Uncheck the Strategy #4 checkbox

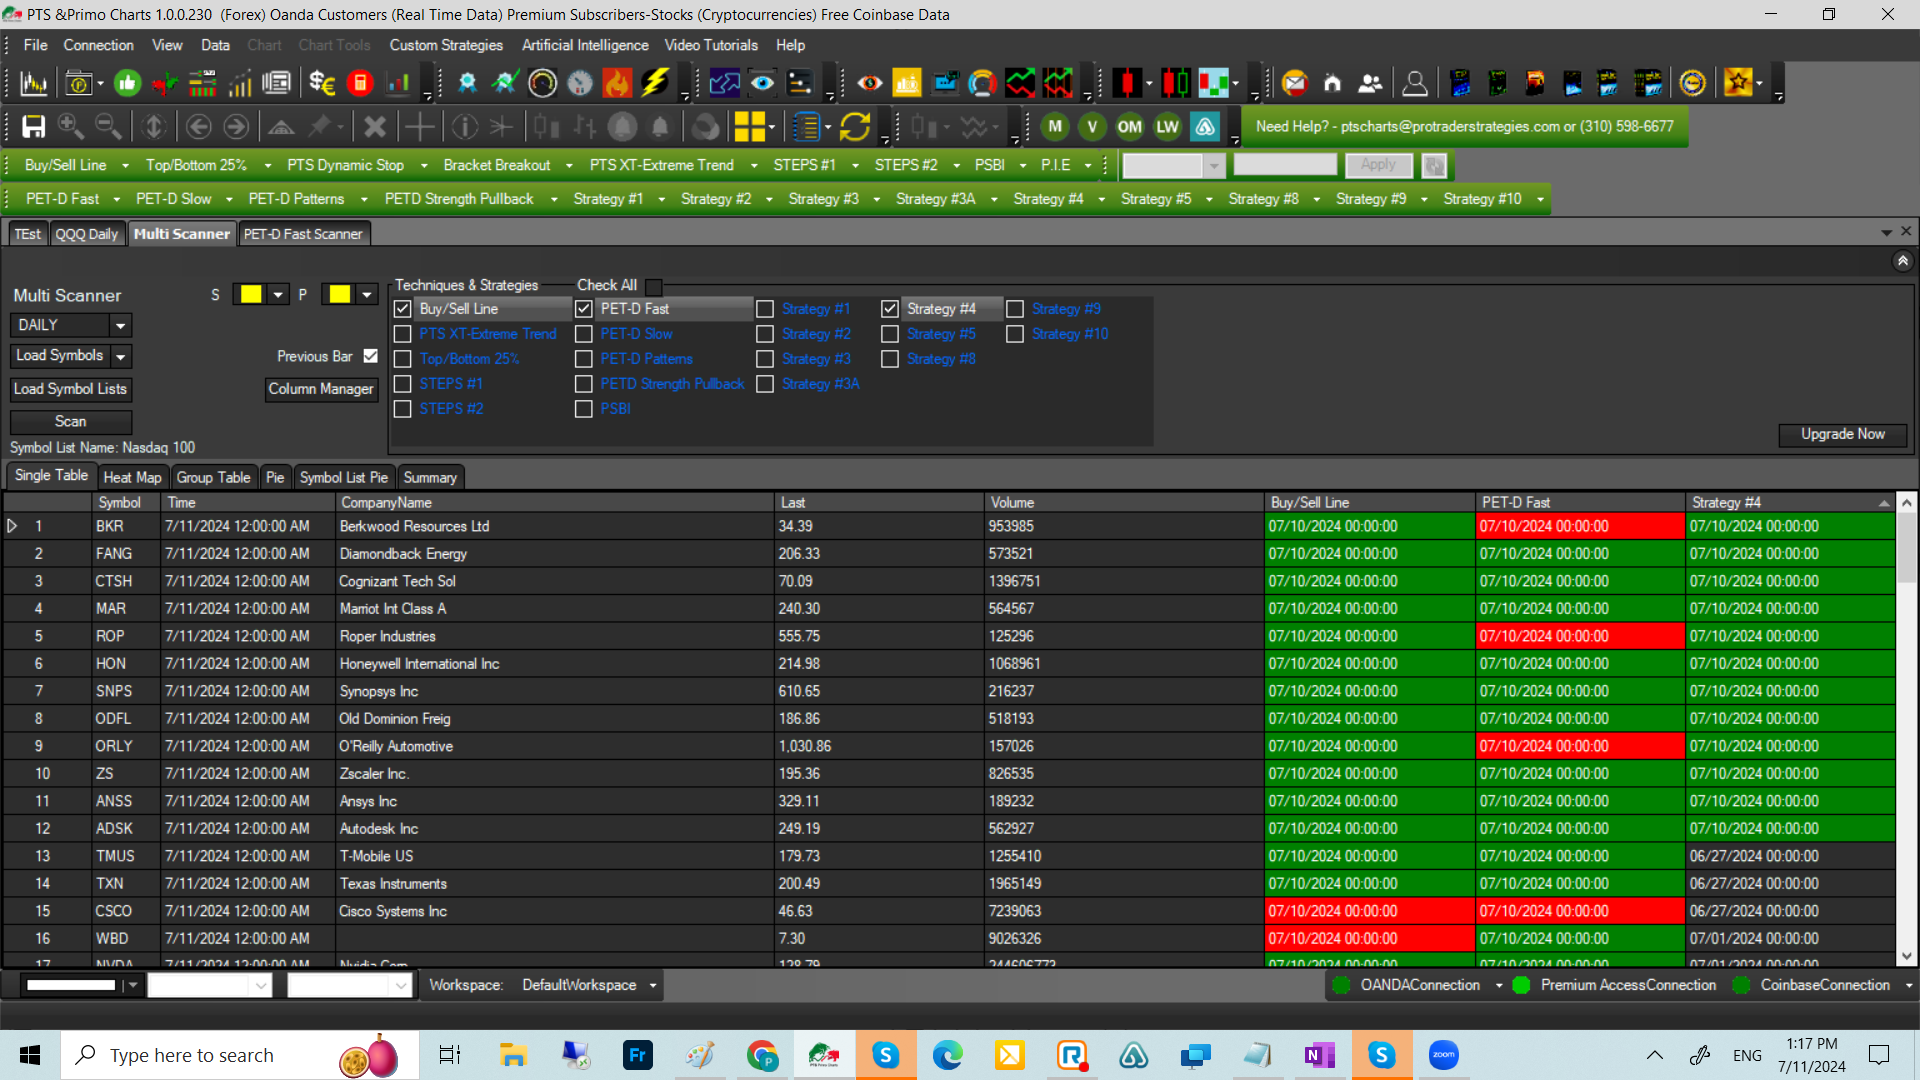click(x=890, y=309)
